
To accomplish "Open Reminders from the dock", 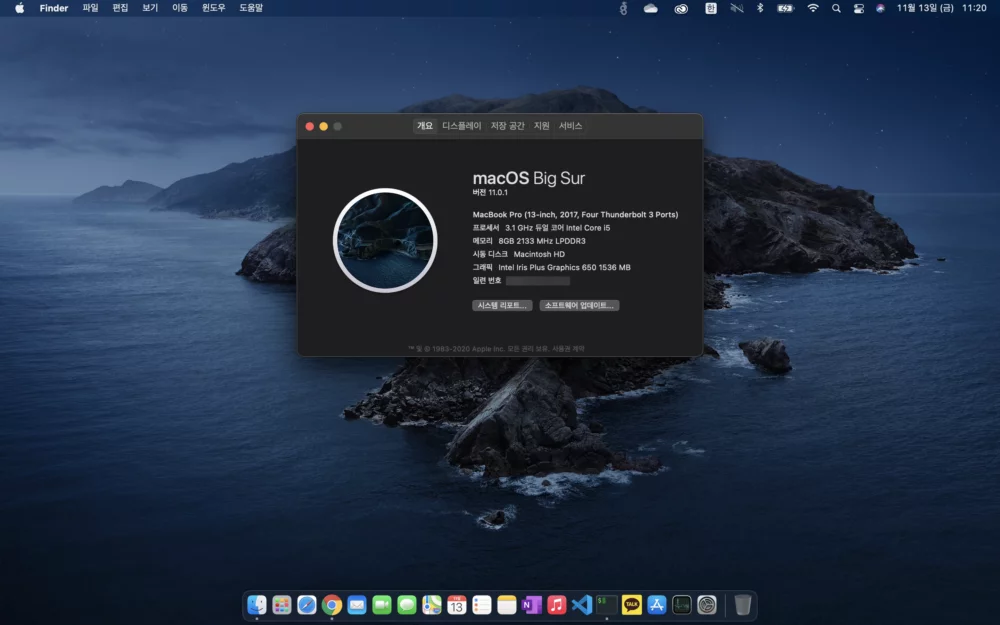I will coord(482,605).
